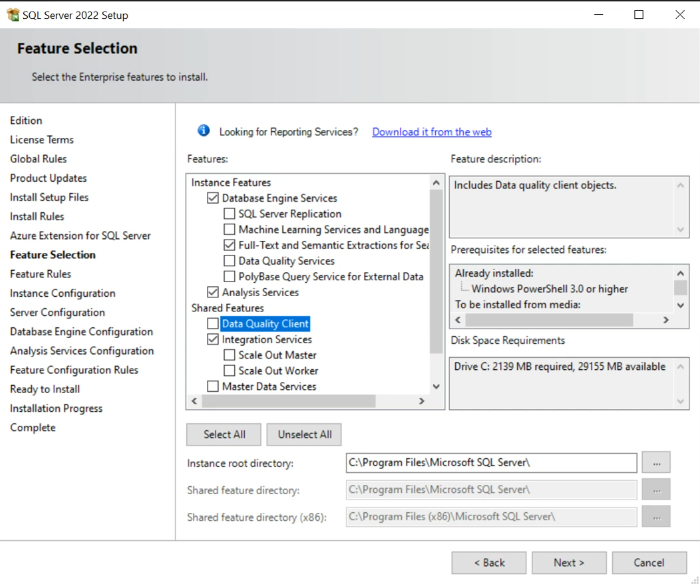The image size is (700, 585).
Task: Open the Download it from the web link
Action: (432, 132)
